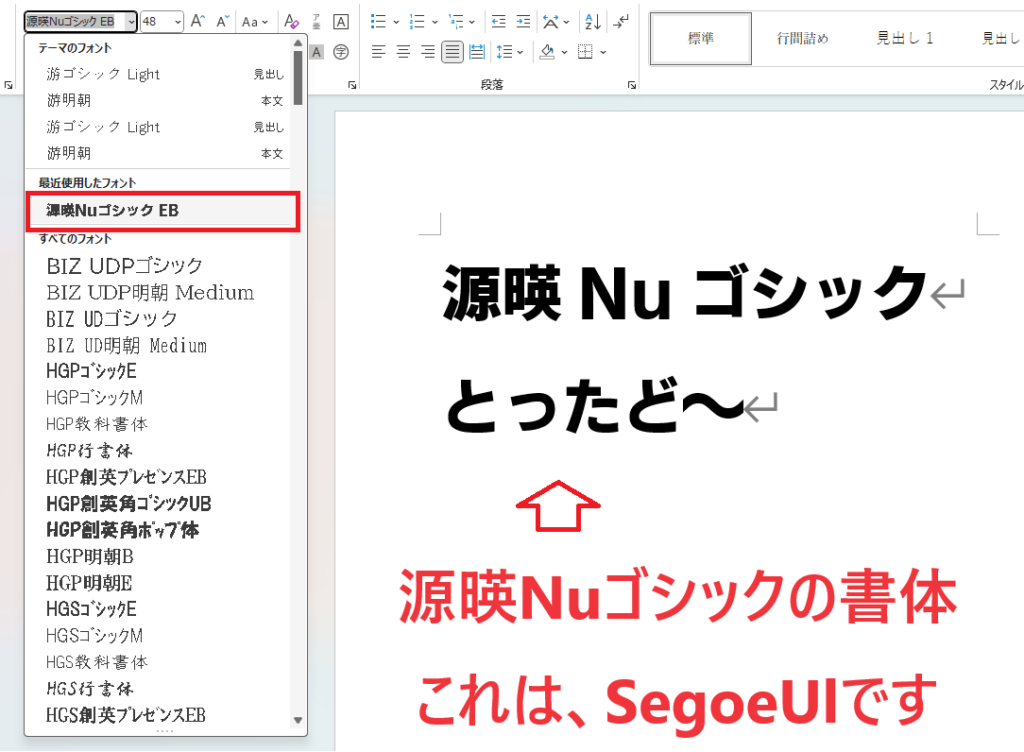Open the line spacing dropdown
The width and height of the screenshot is (1024, 752).
(519, 52)
